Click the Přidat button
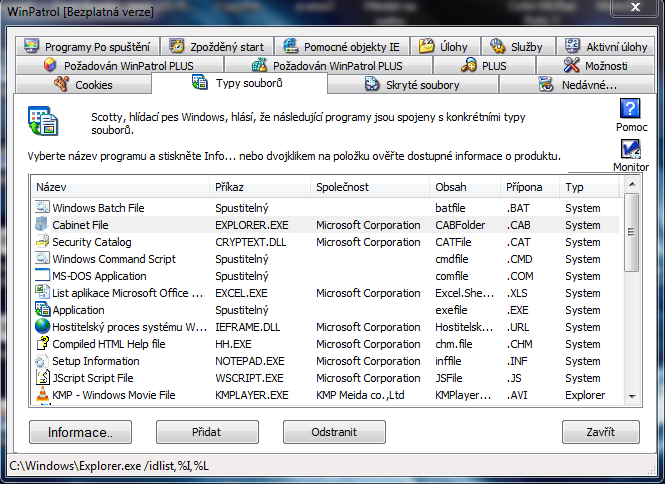 click(207, 432)
